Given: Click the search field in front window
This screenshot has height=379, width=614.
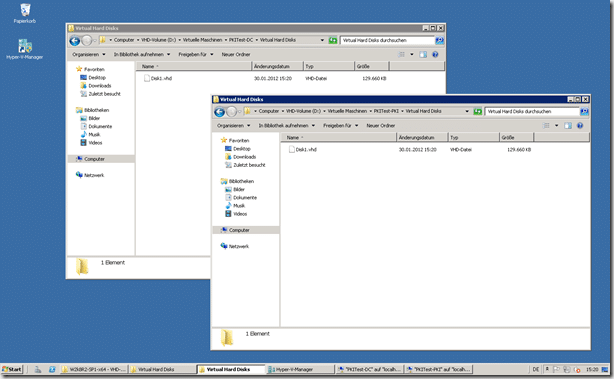Looking at the screenshot, I should pos(532,112).
